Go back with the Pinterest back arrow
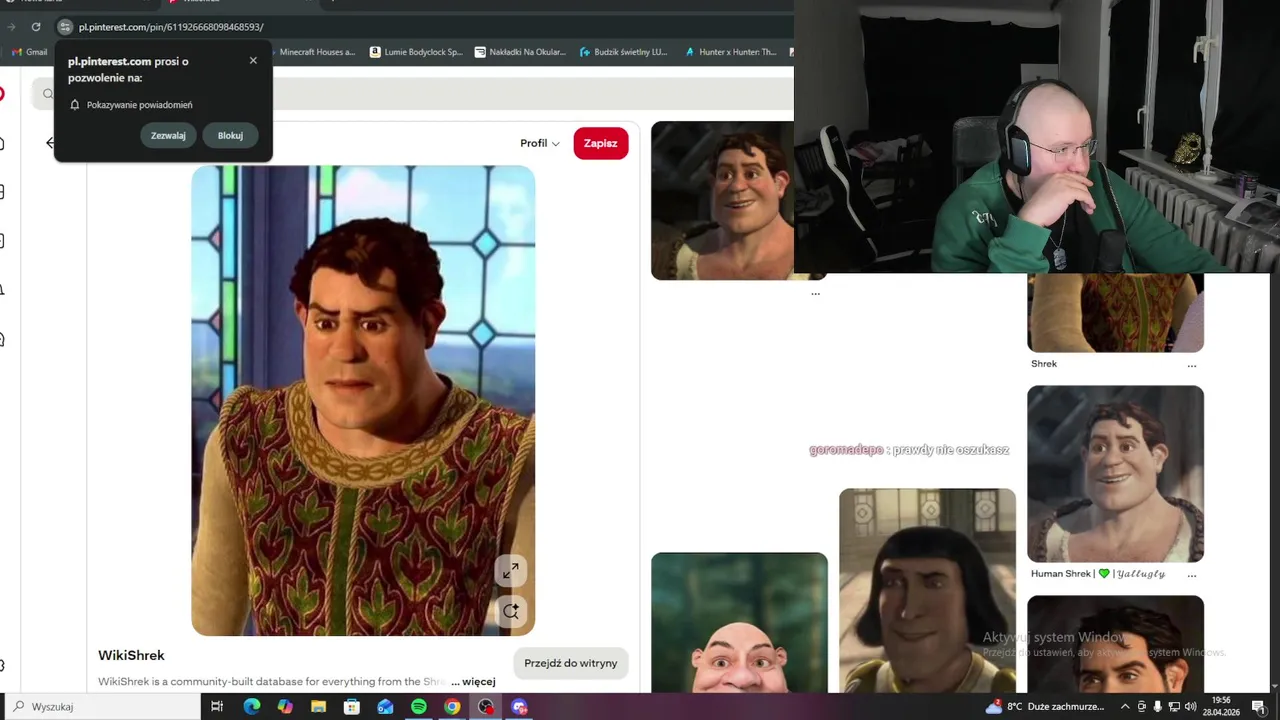1280x720 pixels. (x=51, y=143)
